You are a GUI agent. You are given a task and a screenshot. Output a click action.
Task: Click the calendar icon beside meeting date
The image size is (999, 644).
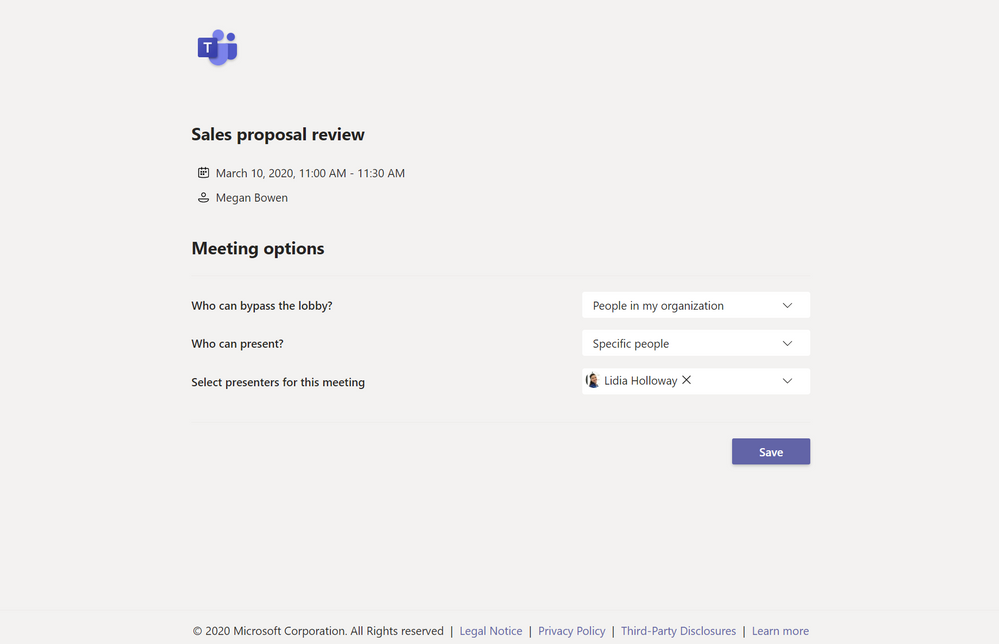[203, 173]
